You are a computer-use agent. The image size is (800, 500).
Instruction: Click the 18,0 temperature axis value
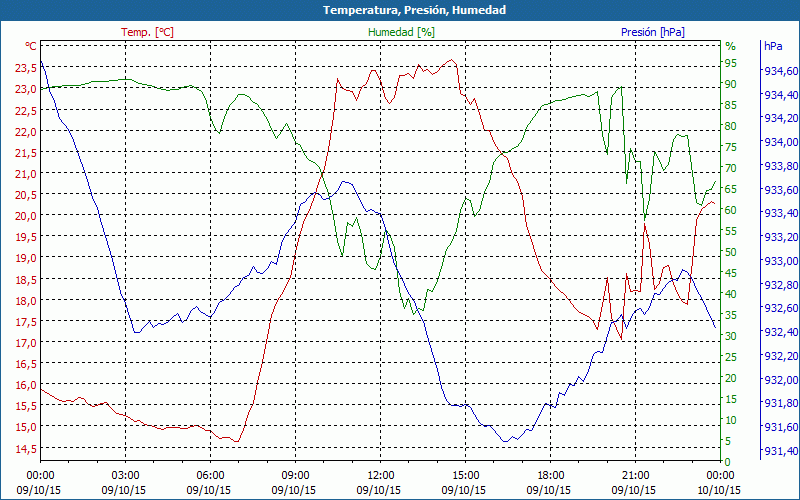pos(26,301)
